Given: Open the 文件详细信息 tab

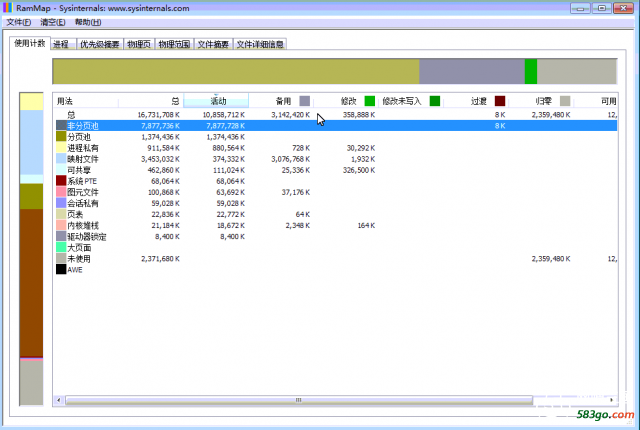Looking at the screenshot, I should coord(260,44).
